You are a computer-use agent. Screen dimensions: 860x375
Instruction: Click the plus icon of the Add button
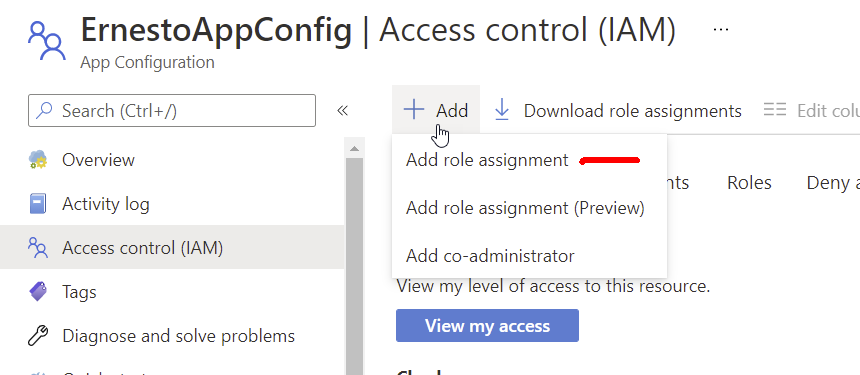coord(414,110)
